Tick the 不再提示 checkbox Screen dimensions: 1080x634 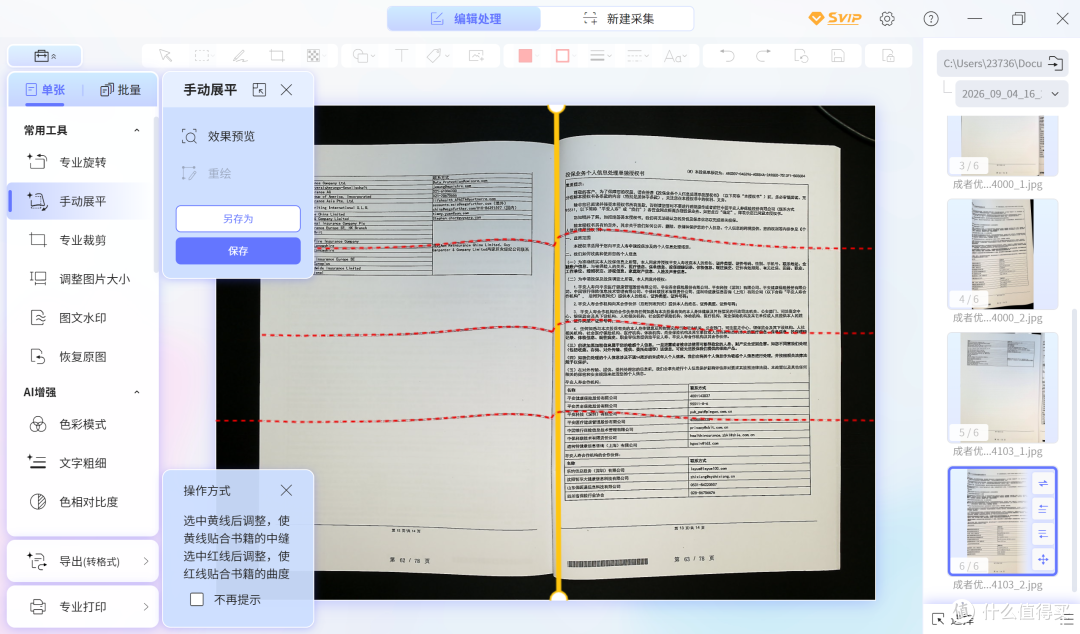click(197, 600)
